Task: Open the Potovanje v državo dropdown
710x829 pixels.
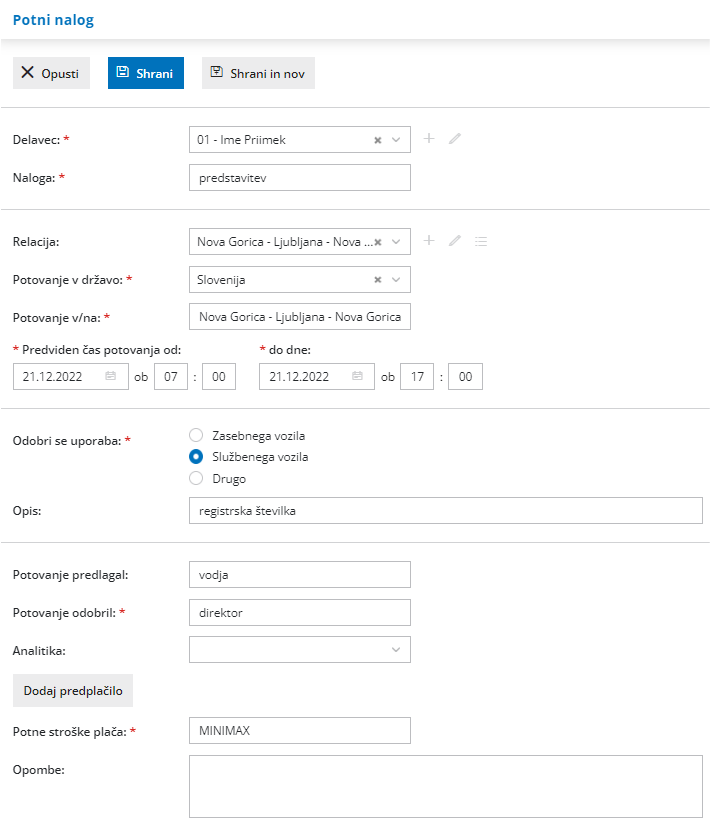Action: point(396,280)
